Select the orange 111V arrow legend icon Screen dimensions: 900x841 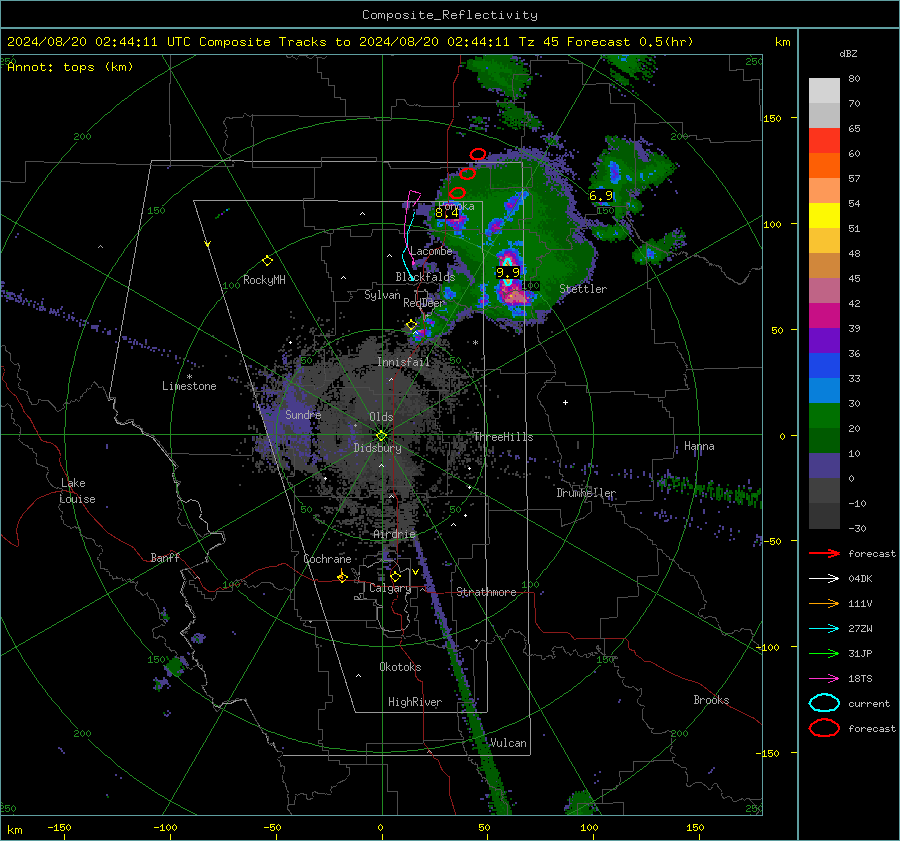824,603
